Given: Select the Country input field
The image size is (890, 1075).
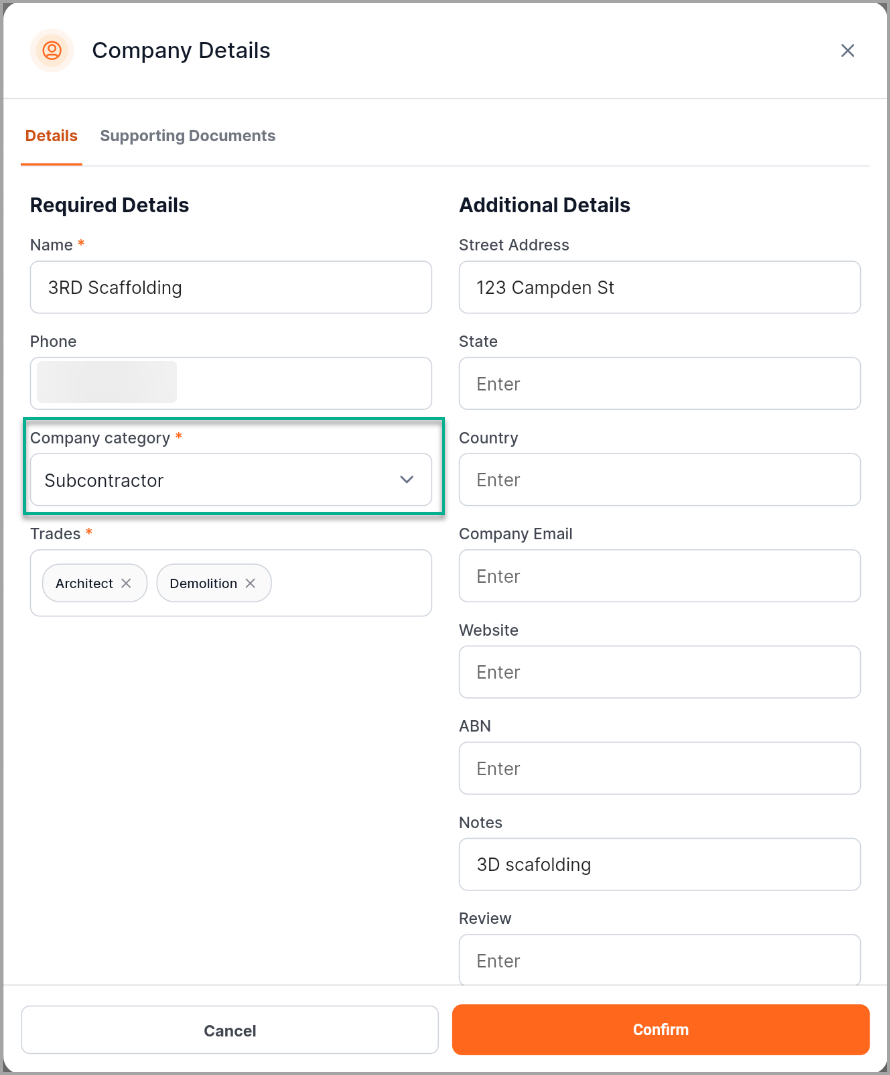Looking at the screenshot, I should tap(659, 480).
